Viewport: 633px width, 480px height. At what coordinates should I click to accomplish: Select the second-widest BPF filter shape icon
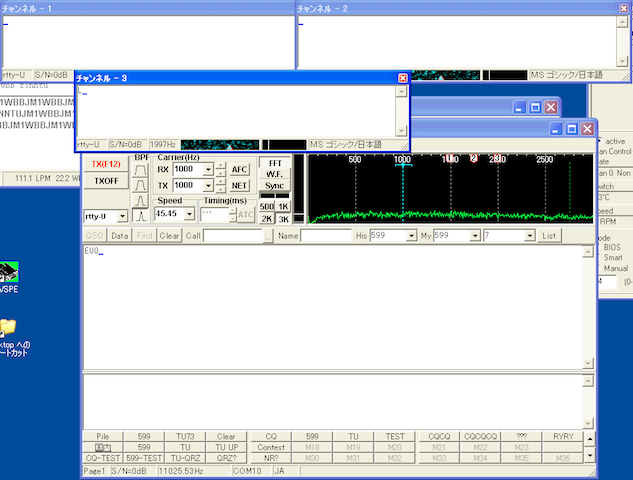point(140,185)
